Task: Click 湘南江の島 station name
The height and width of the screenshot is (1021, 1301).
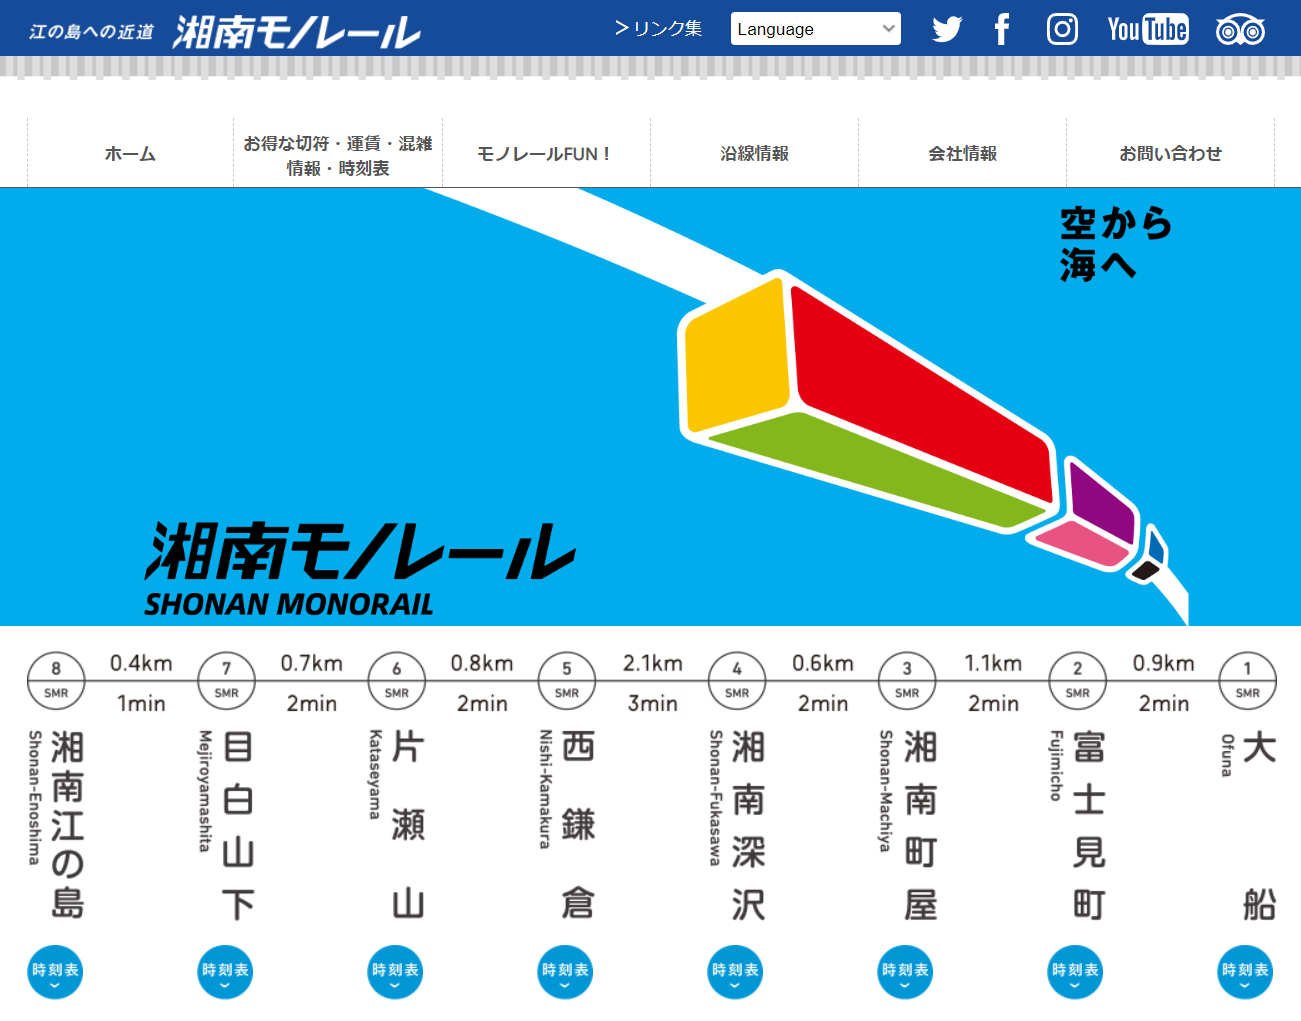Action: (67, 825)
